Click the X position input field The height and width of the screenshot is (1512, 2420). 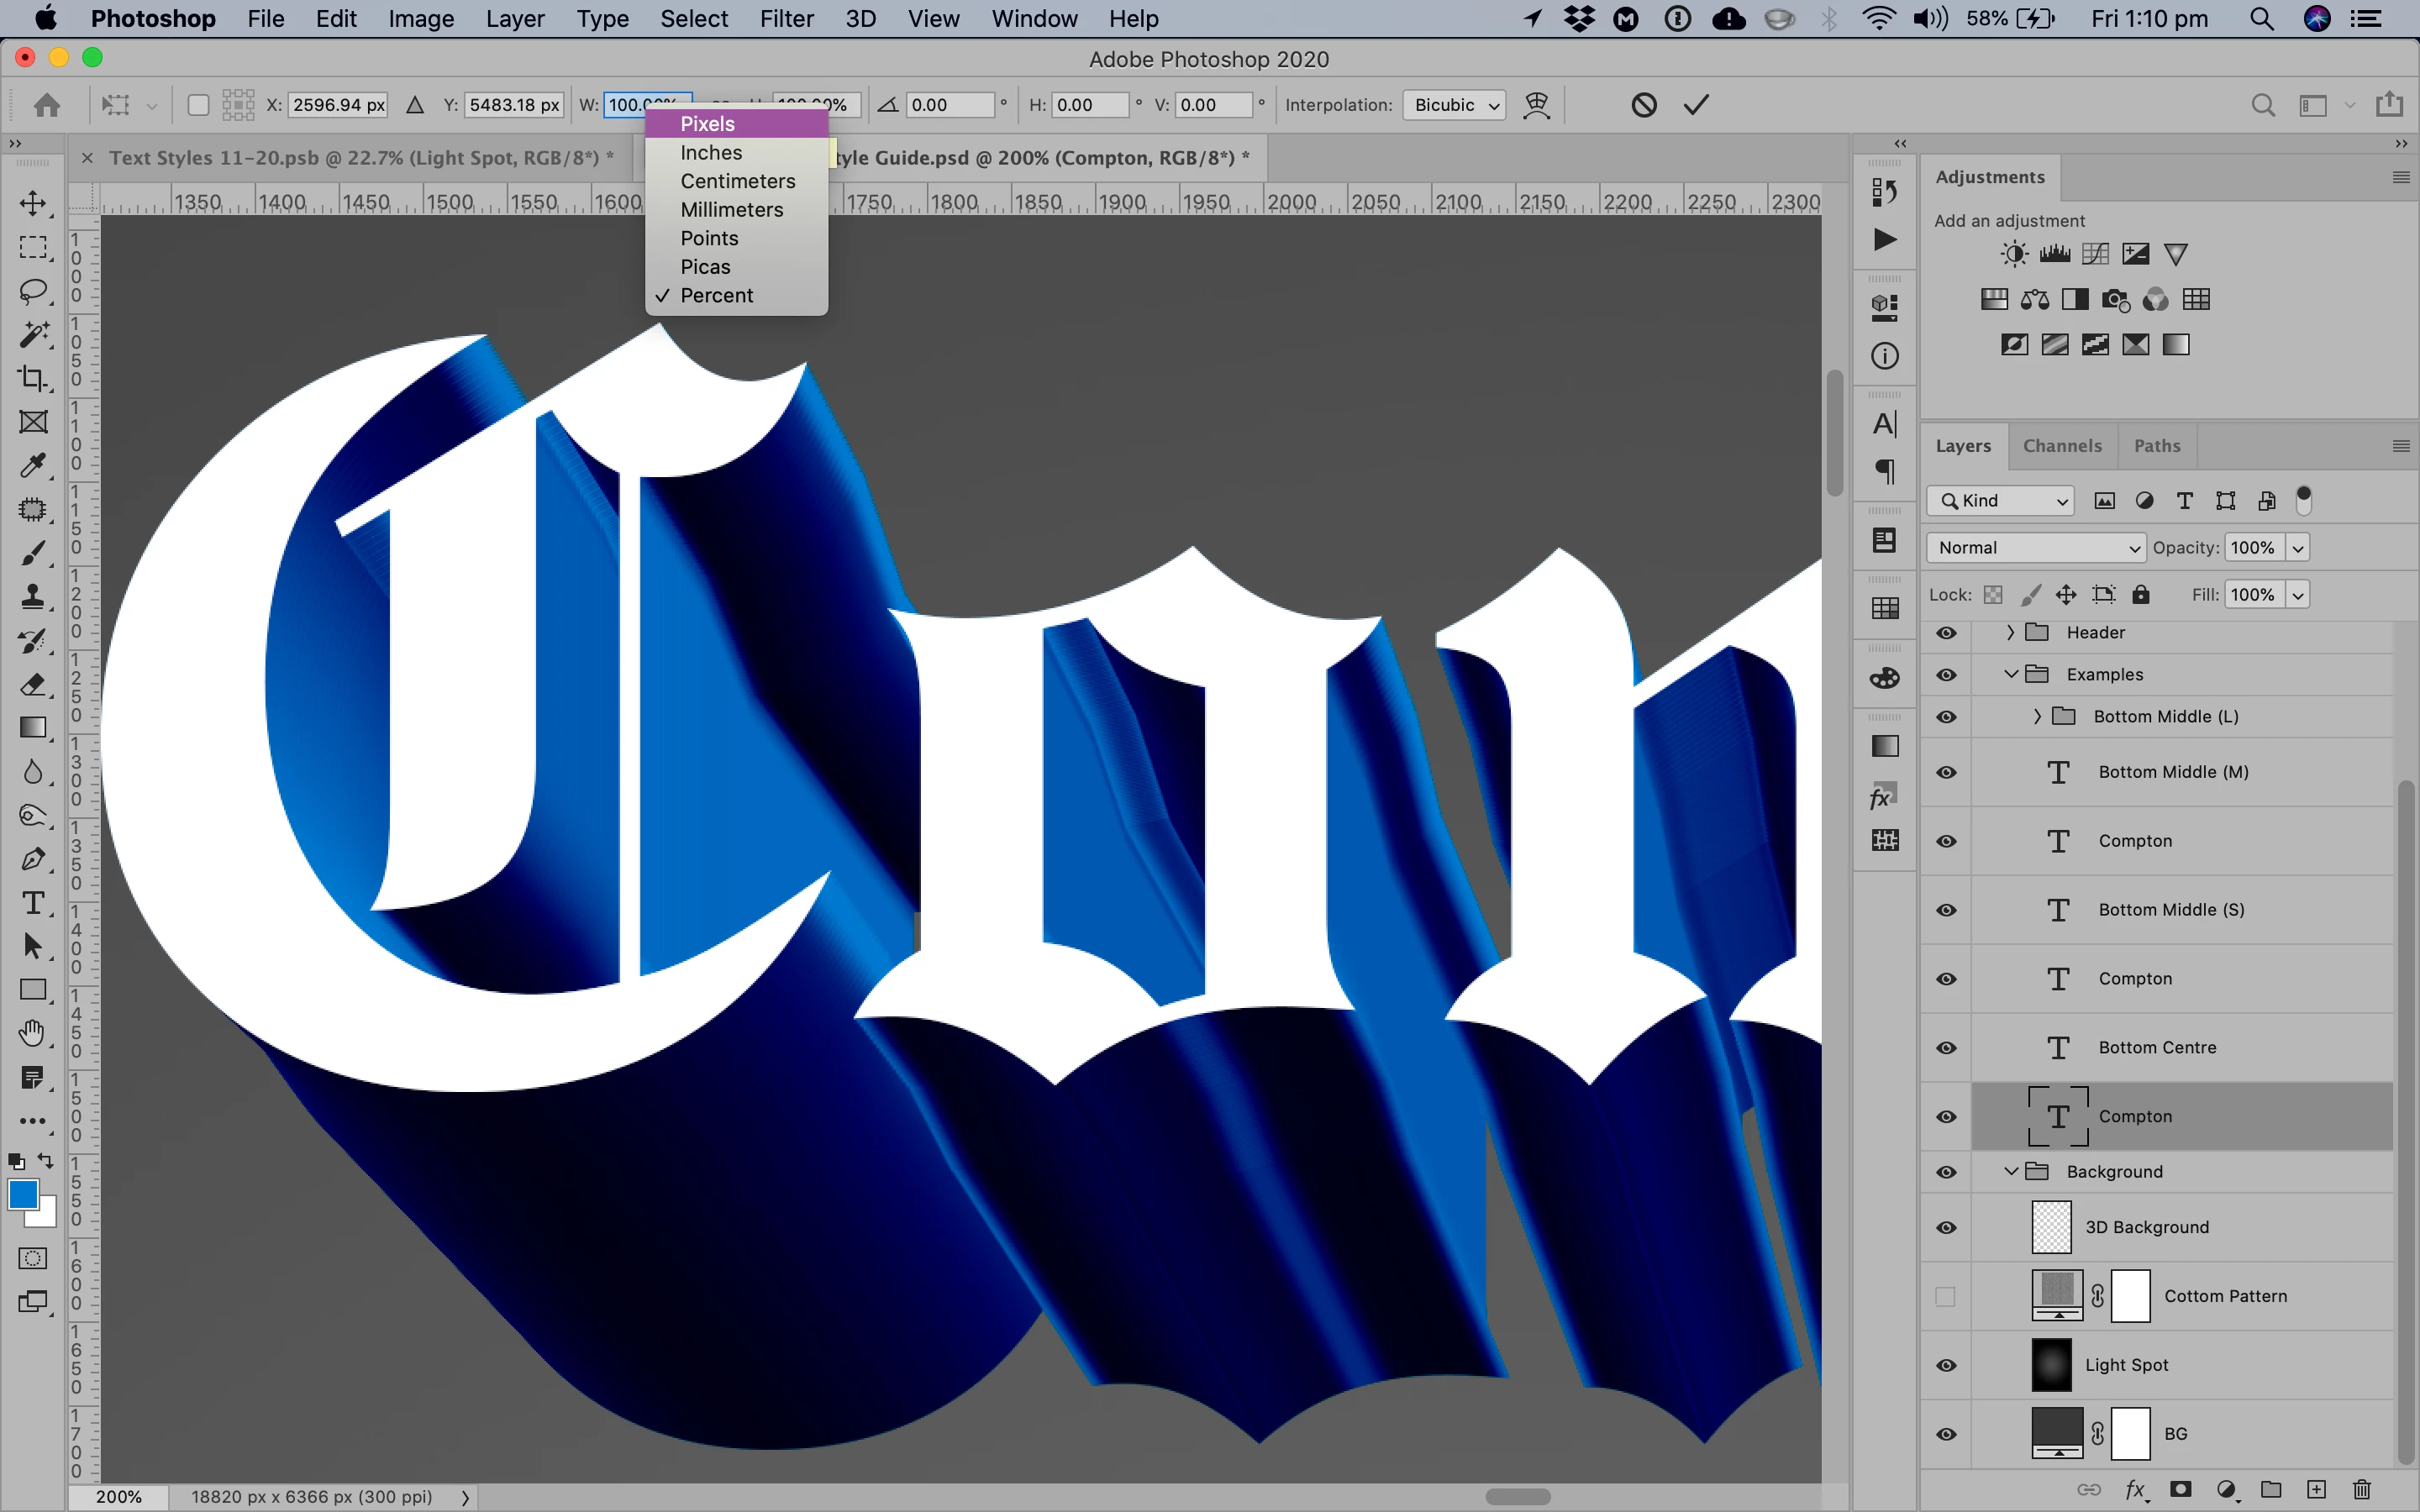click(338, 105)
